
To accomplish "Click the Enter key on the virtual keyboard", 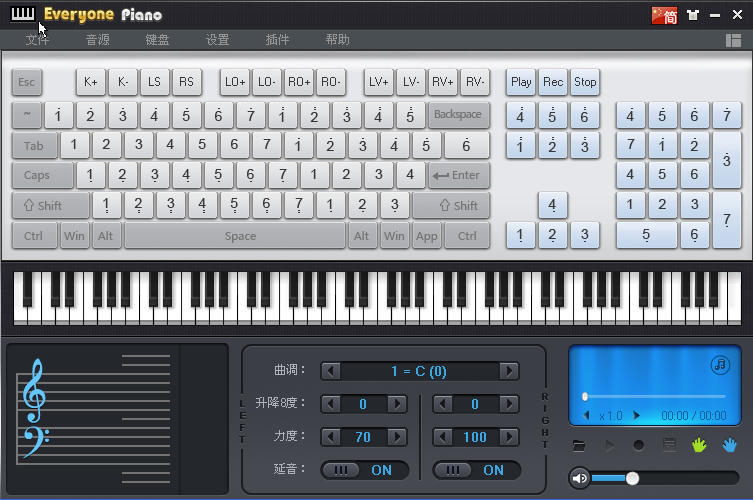I will pyautogui.click(x=459, y=175).
